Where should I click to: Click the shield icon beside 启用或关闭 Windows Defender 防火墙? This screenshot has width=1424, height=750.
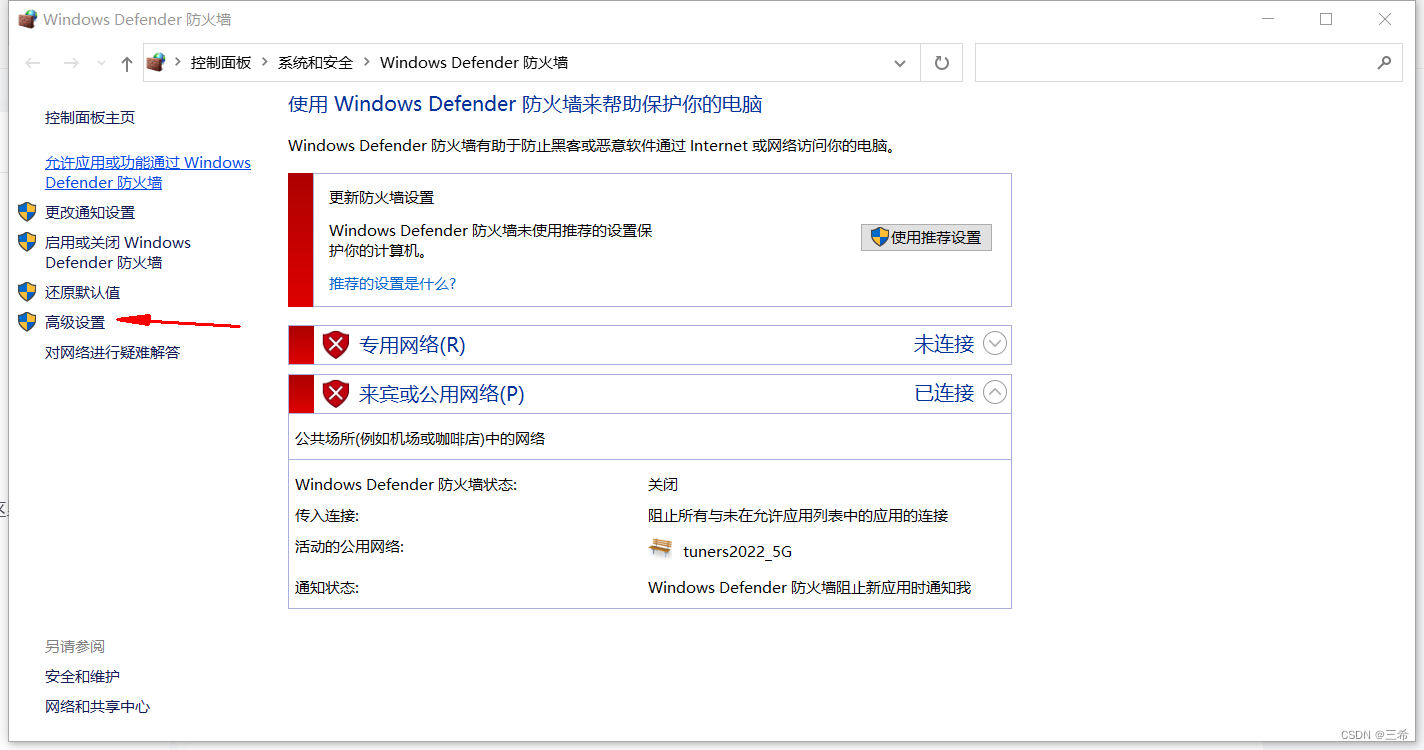(x=27, y=242)
